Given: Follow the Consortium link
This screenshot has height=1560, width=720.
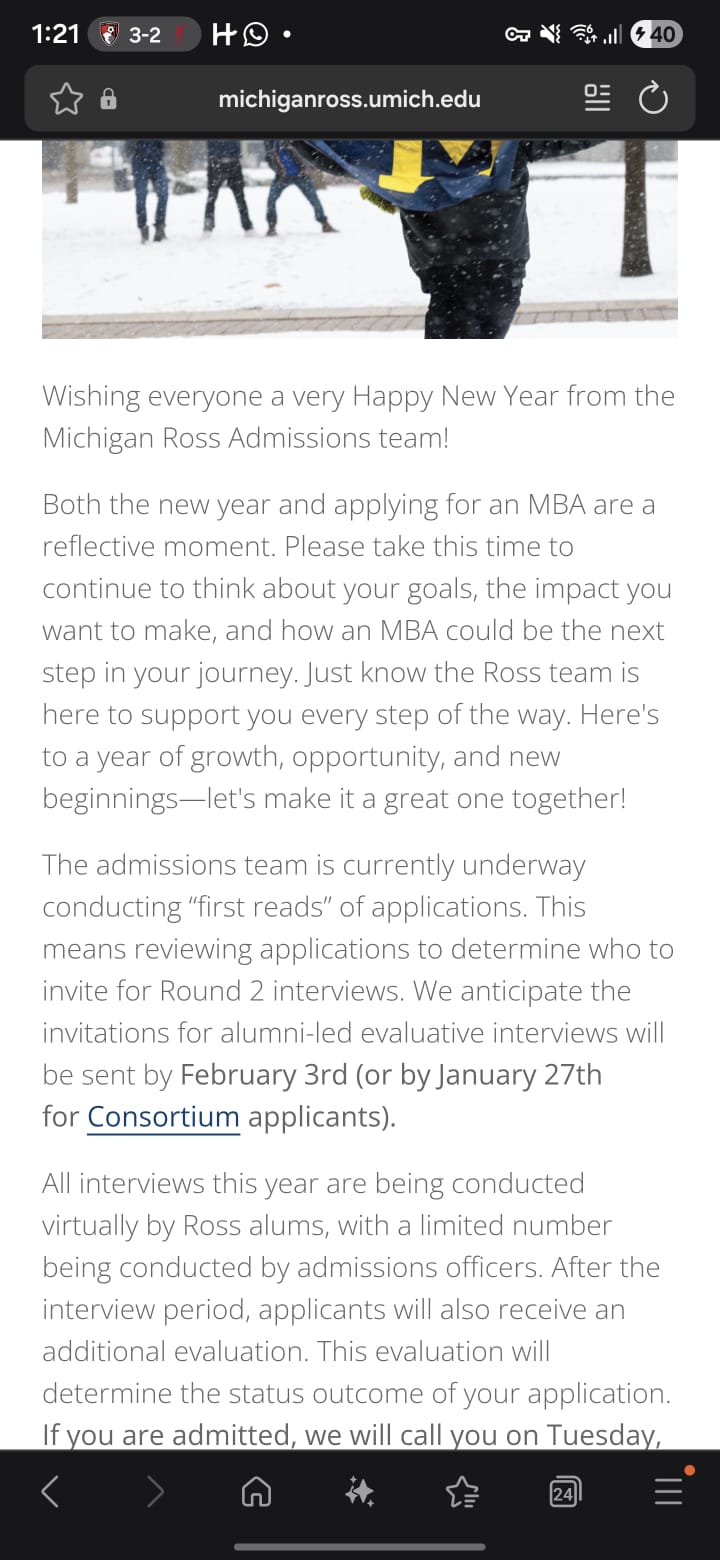Looking at the screenshot, I should point(164,1116).
